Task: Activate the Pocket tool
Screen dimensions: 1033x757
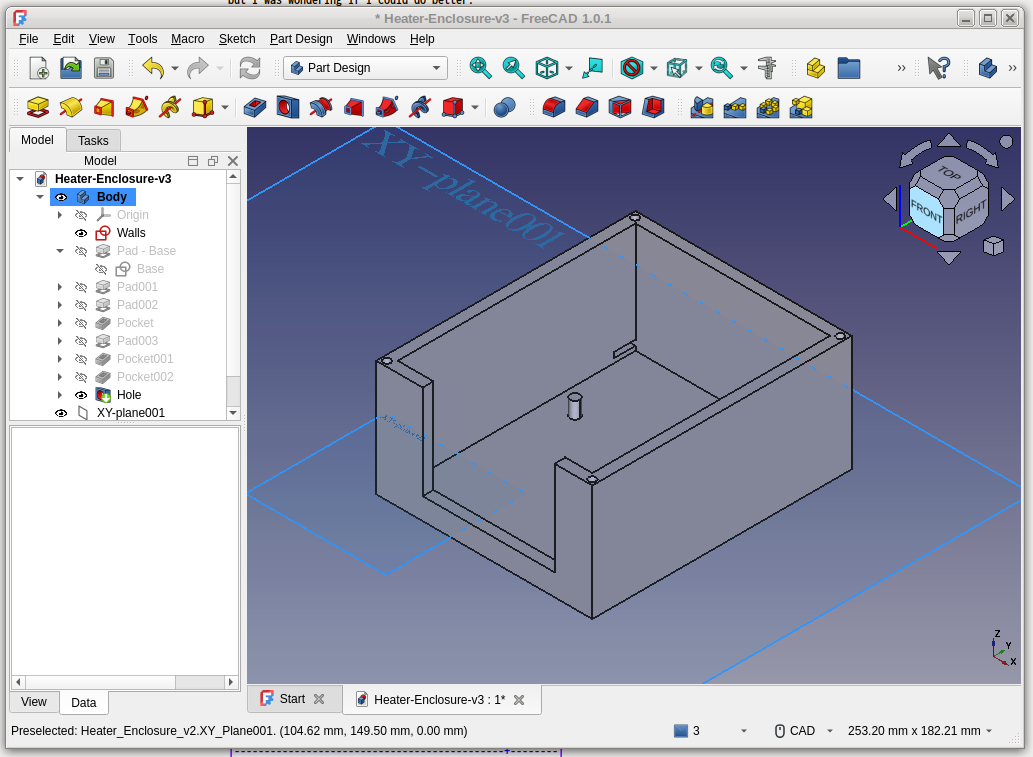Action: [x=254, y=106]
